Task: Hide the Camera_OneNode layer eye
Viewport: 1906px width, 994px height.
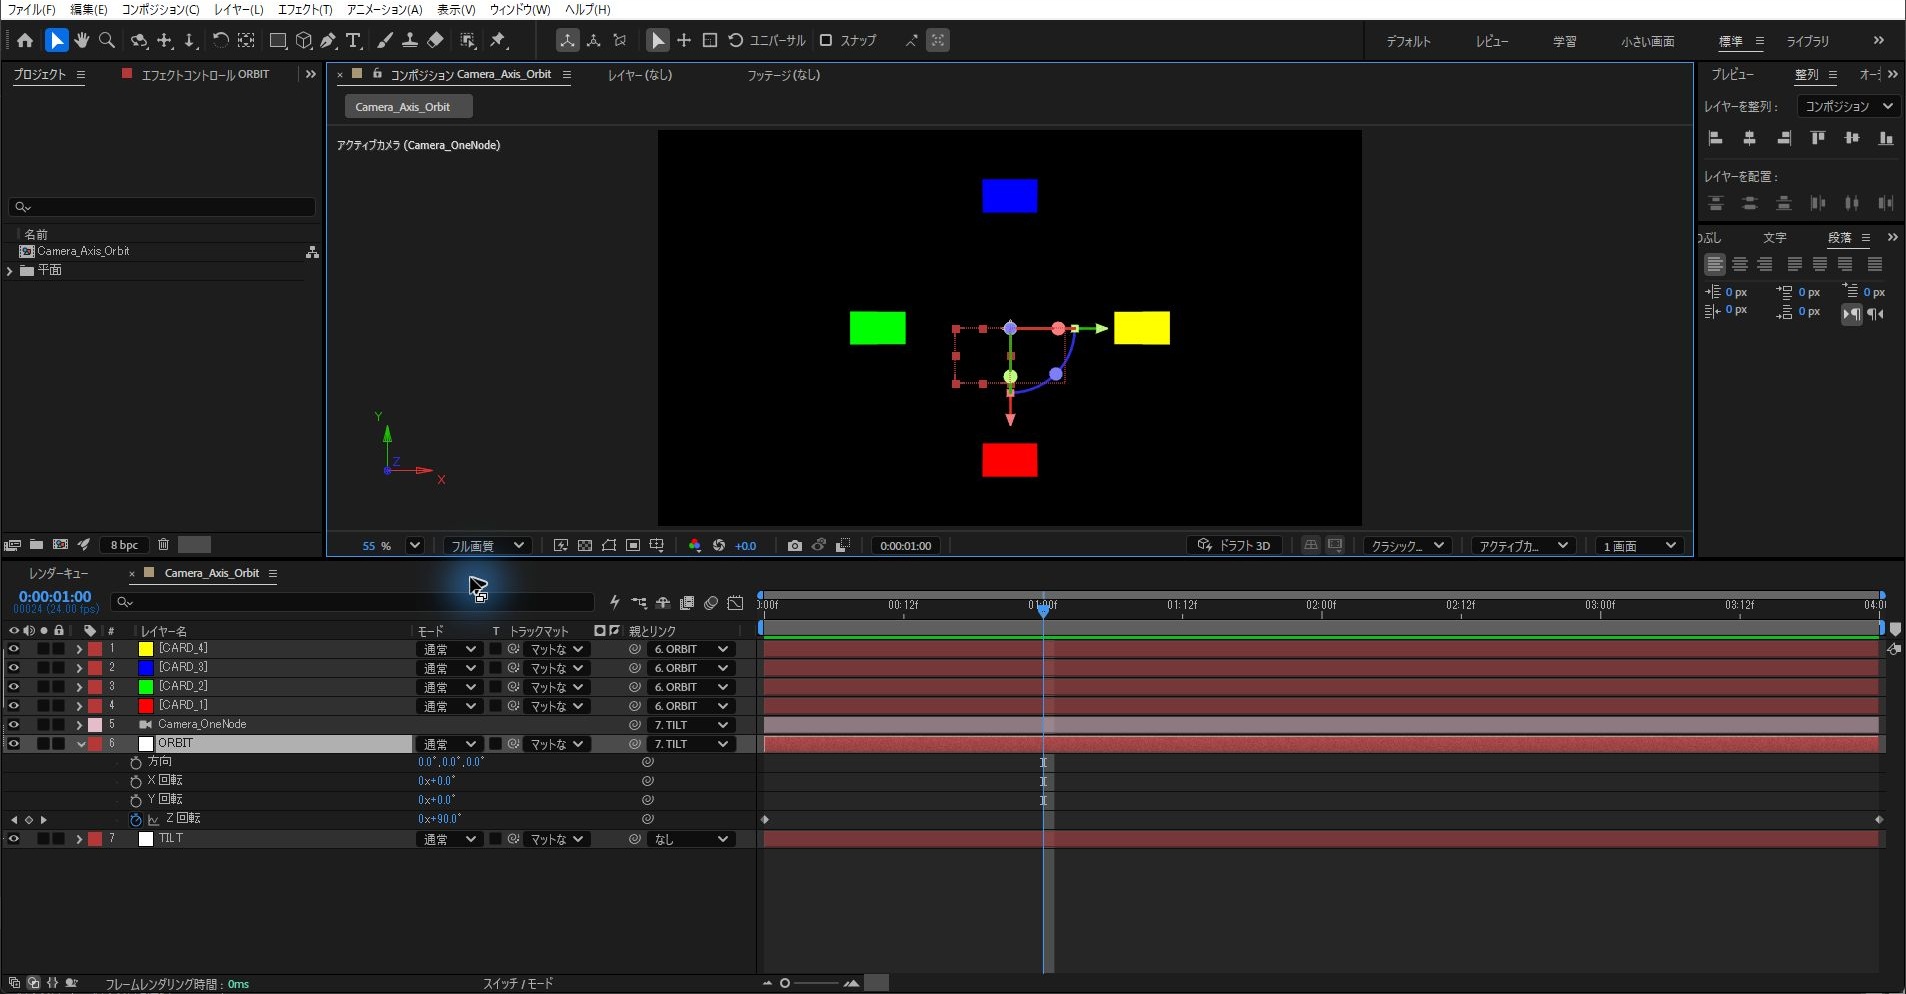Action: point(14,725)
